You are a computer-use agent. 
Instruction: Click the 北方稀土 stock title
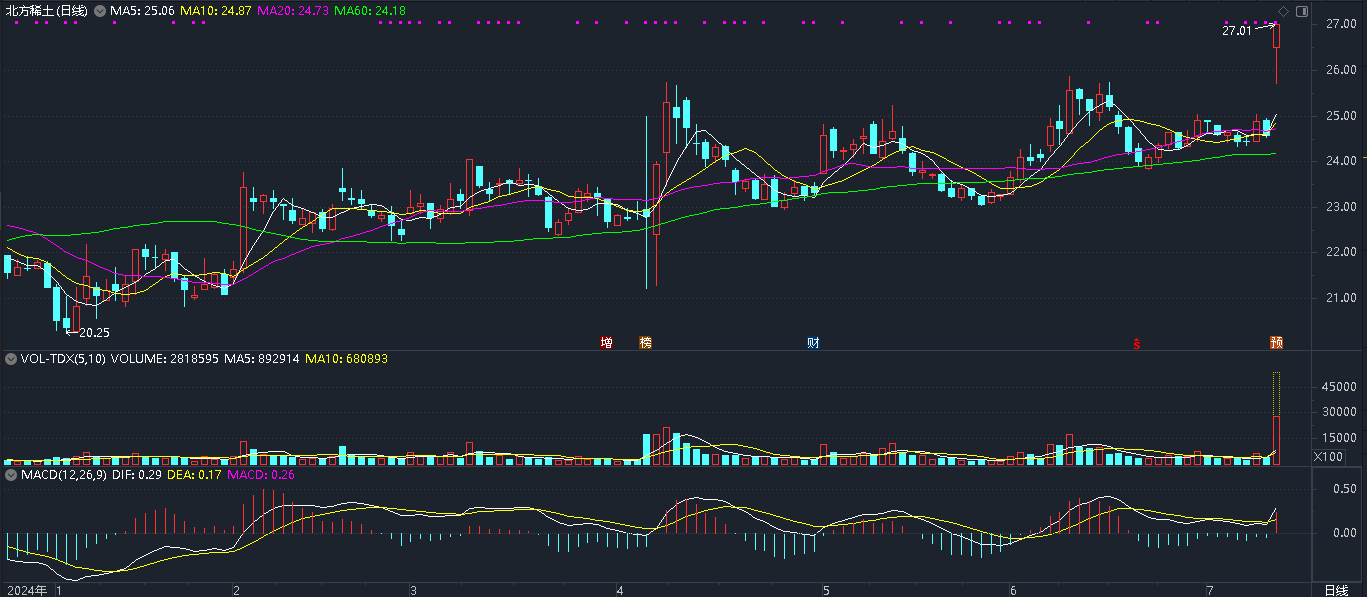pyautogui.click(x=45, y=10)
